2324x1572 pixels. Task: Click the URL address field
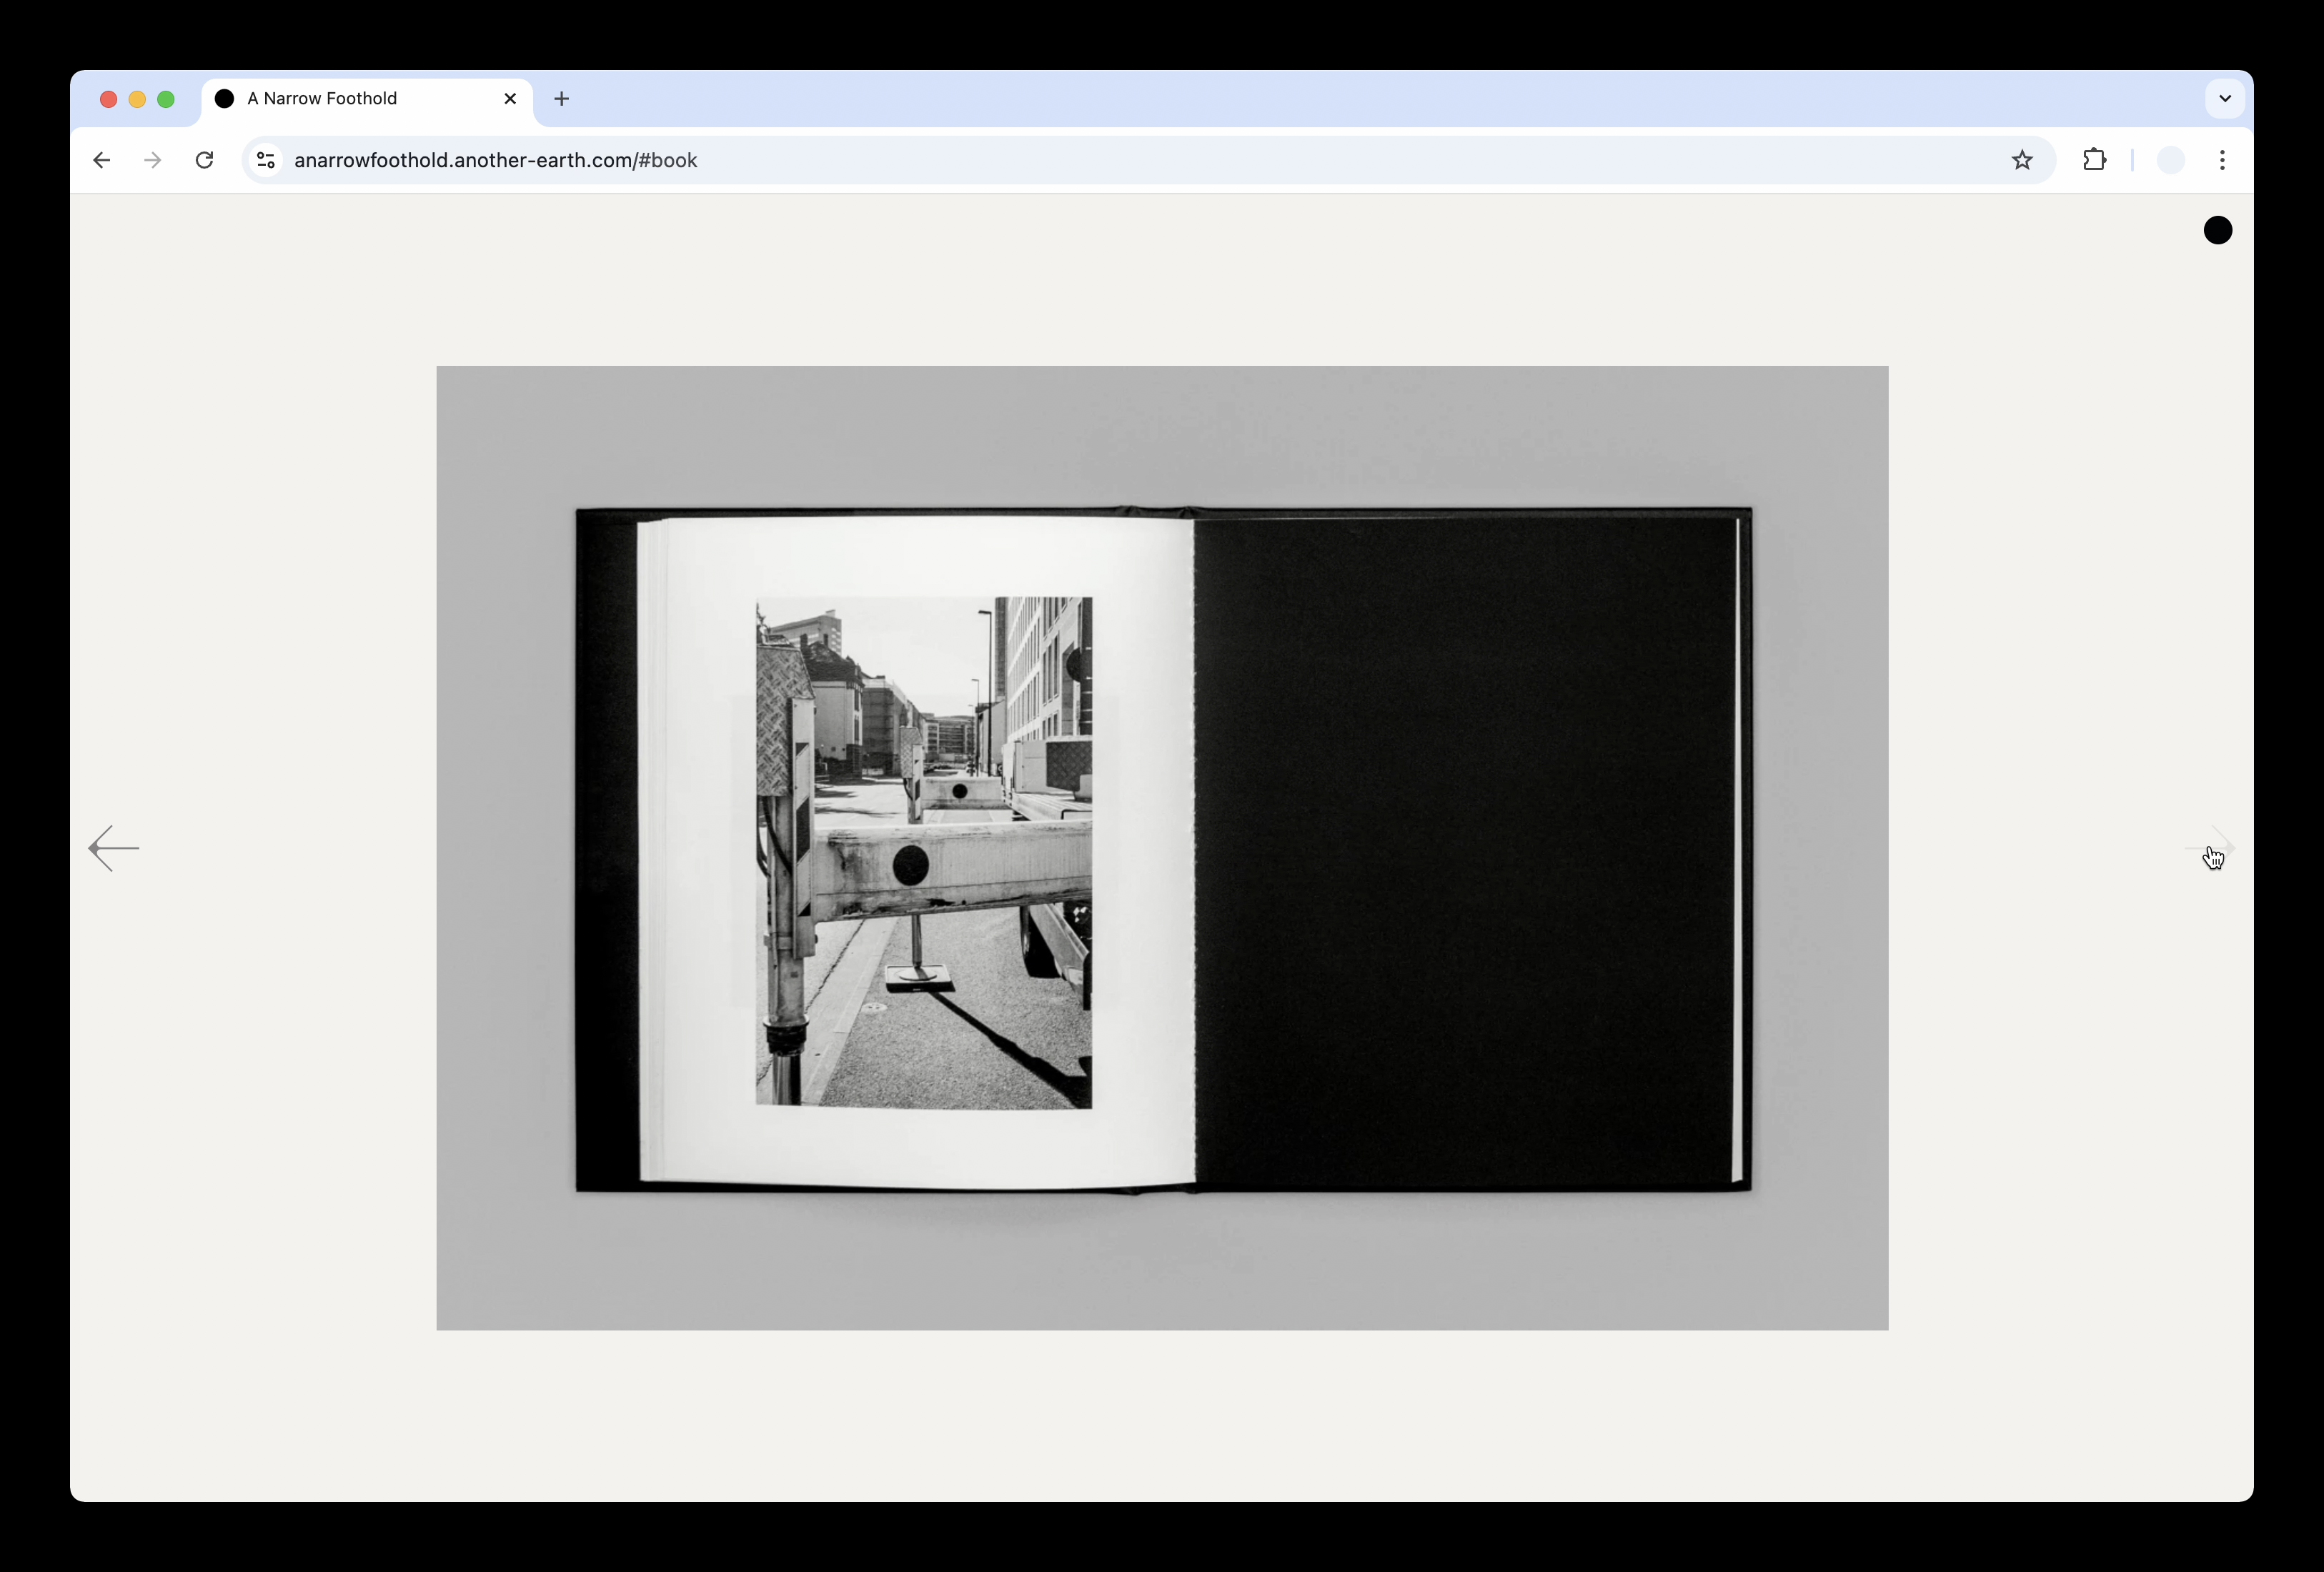point(1100,160)
